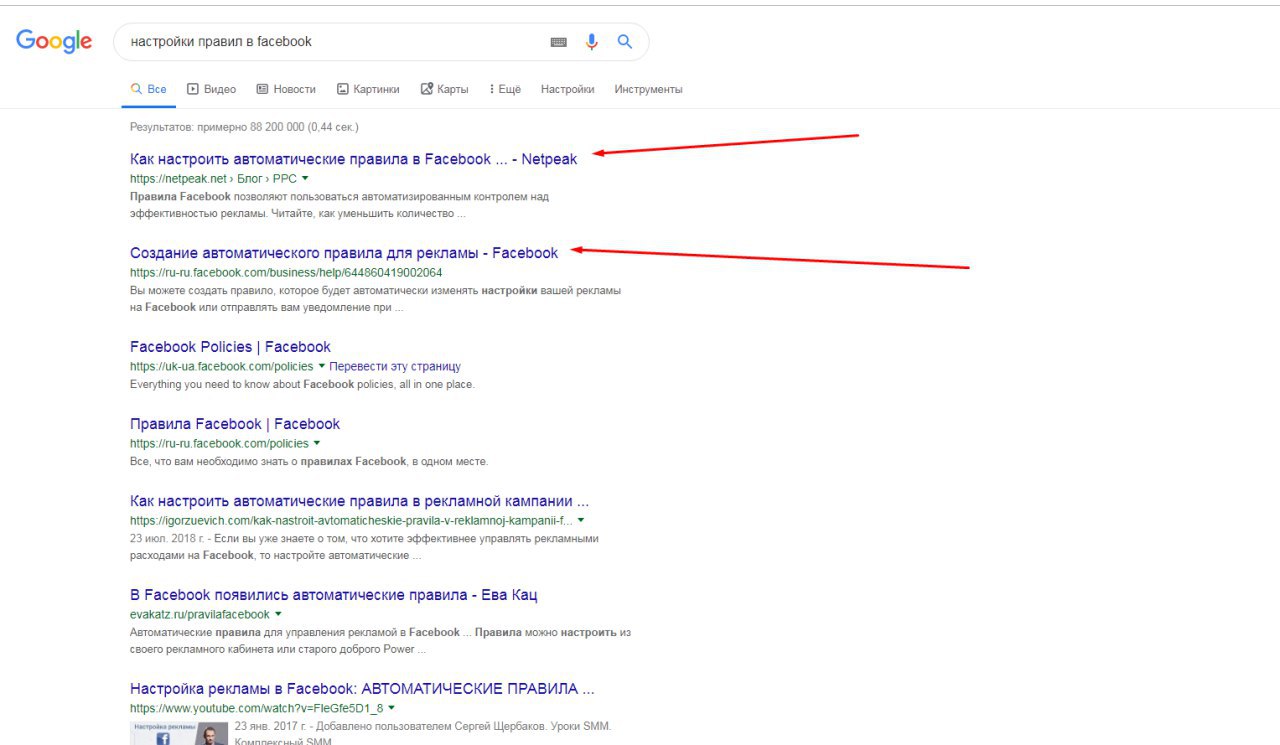The height and width of the screenshot is (745, 1280).
Task: Expand dropdown arrow next to uk-ua.facebook.com/policies URL
Action: tap(322, 366)
